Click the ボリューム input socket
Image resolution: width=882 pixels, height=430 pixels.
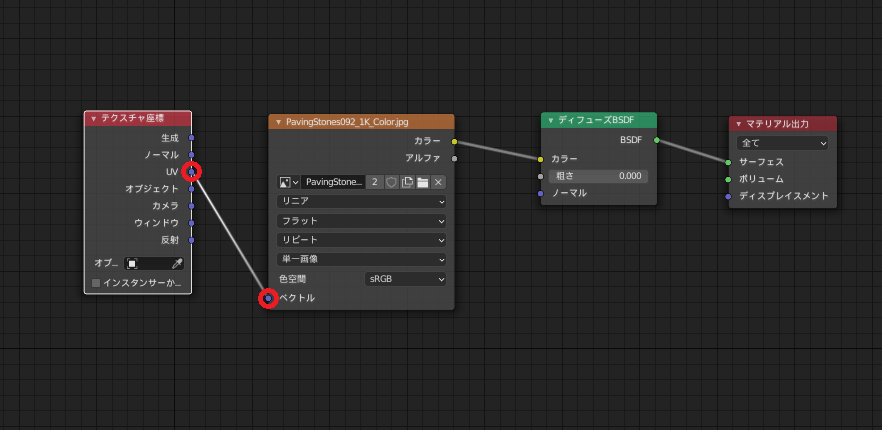click(x=728, y=180)
